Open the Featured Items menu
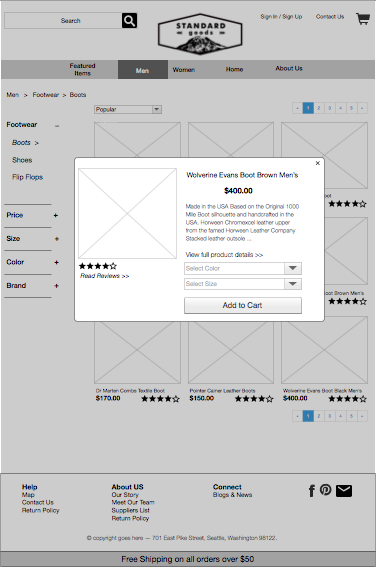 (82, 69)
